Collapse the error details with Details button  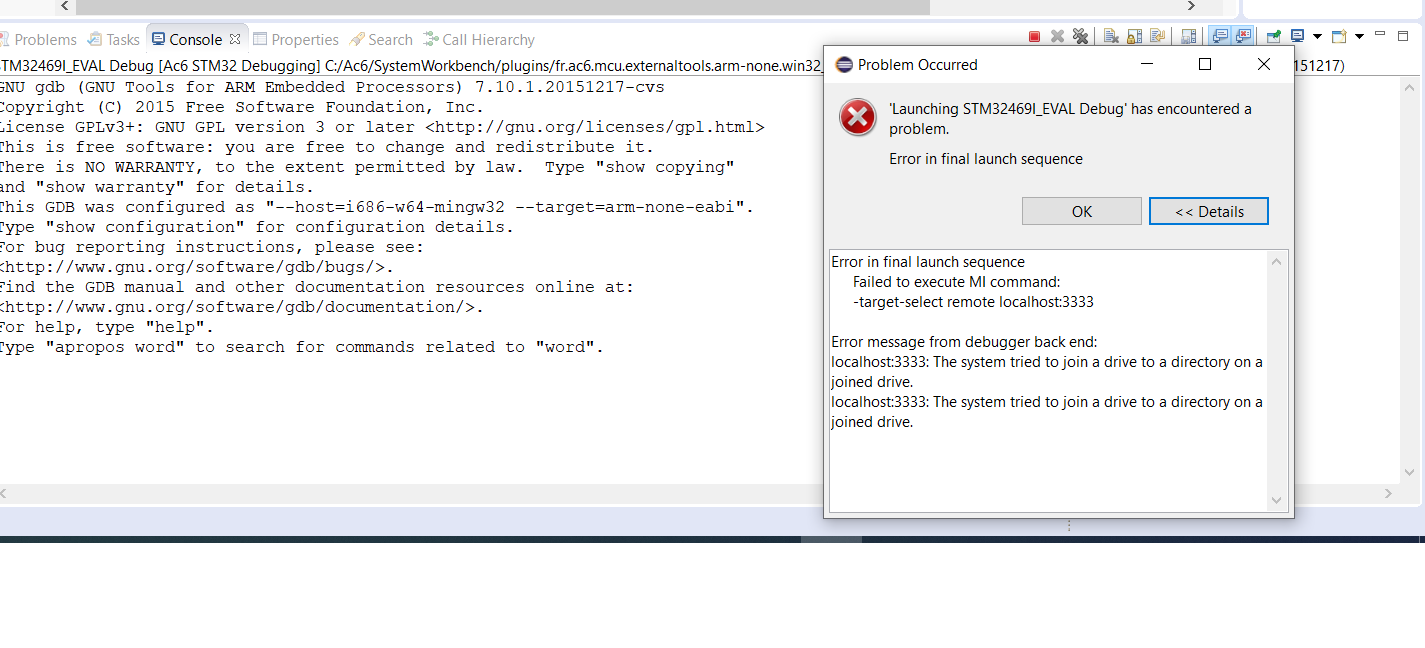click(x=1208, y=211)
